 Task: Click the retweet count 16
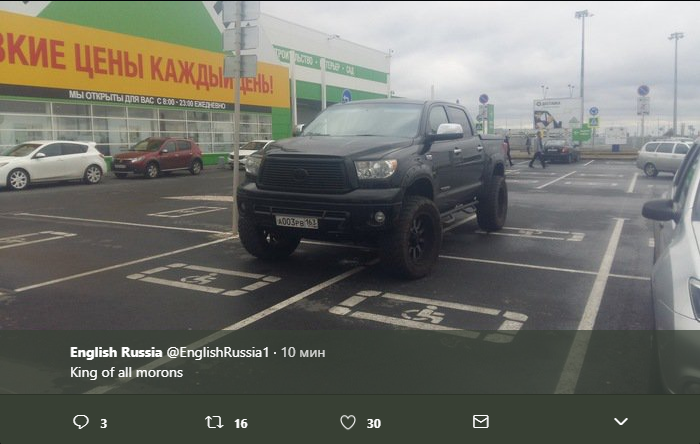(241, 423)
